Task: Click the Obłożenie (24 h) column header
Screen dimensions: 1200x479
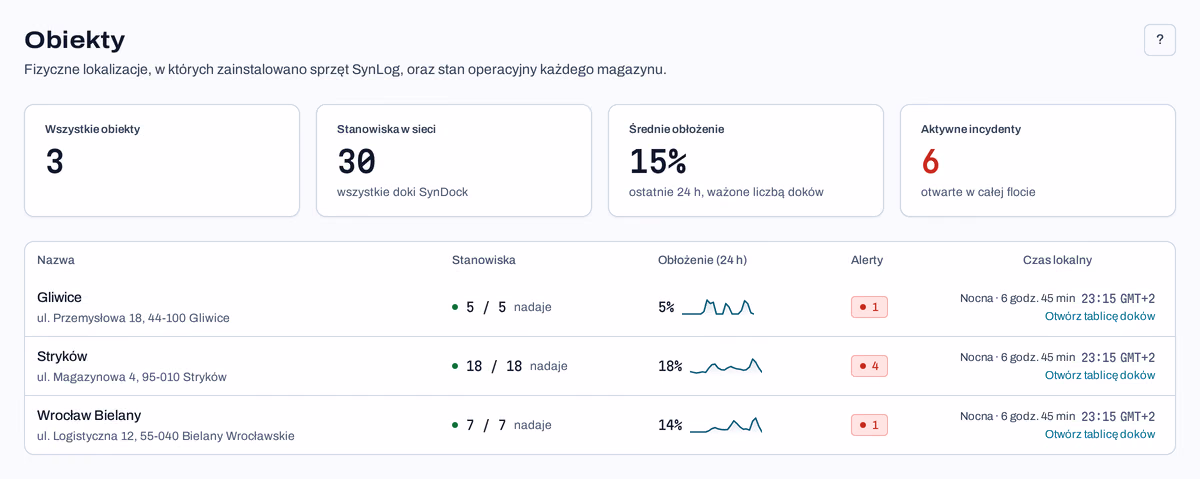Action: pyautogui.click(x=702, y=260)
